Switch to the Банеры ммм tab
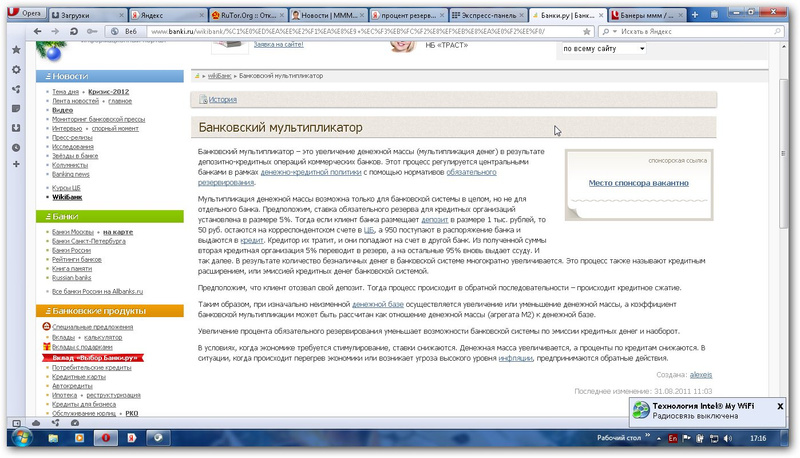This screenshot has height=458, width=800. pyautogui.click(x=646, y=15)
